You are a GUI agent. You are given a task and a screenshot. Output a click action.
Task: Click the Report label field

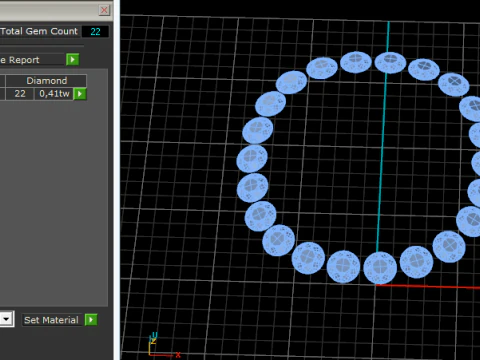point(32,60)
